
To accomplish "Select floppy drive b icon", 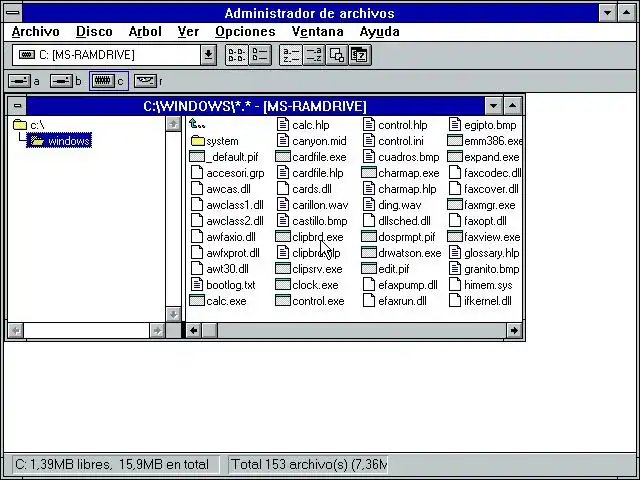I will tap(61, 81).
